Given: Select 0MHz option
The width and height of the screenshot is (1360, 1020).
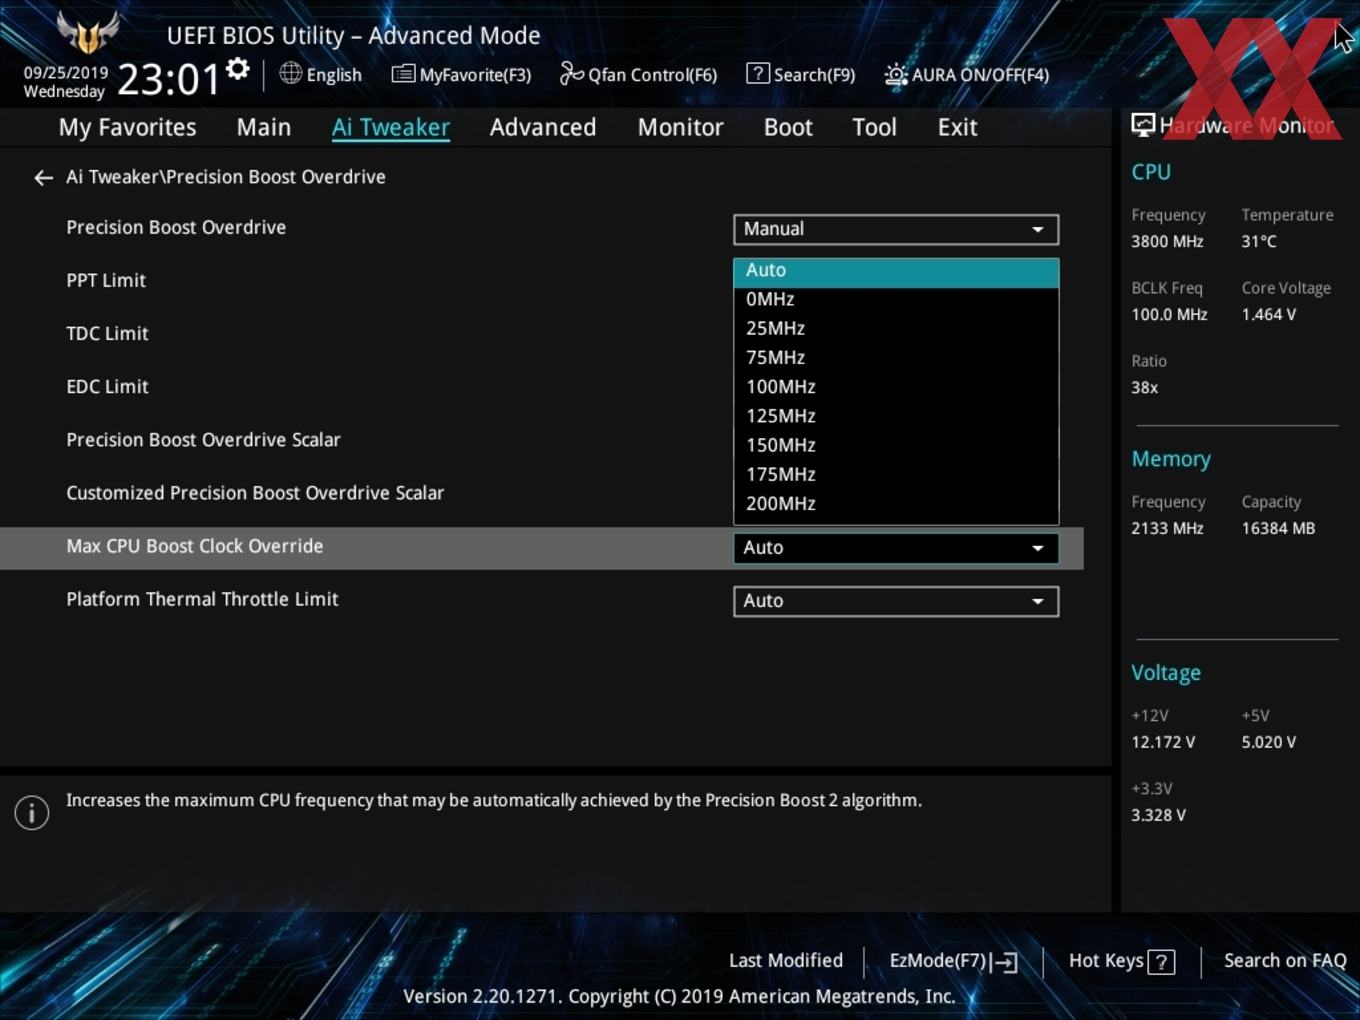Looking at the screenshot, I should pyautogui.click(x=896, y=299).
